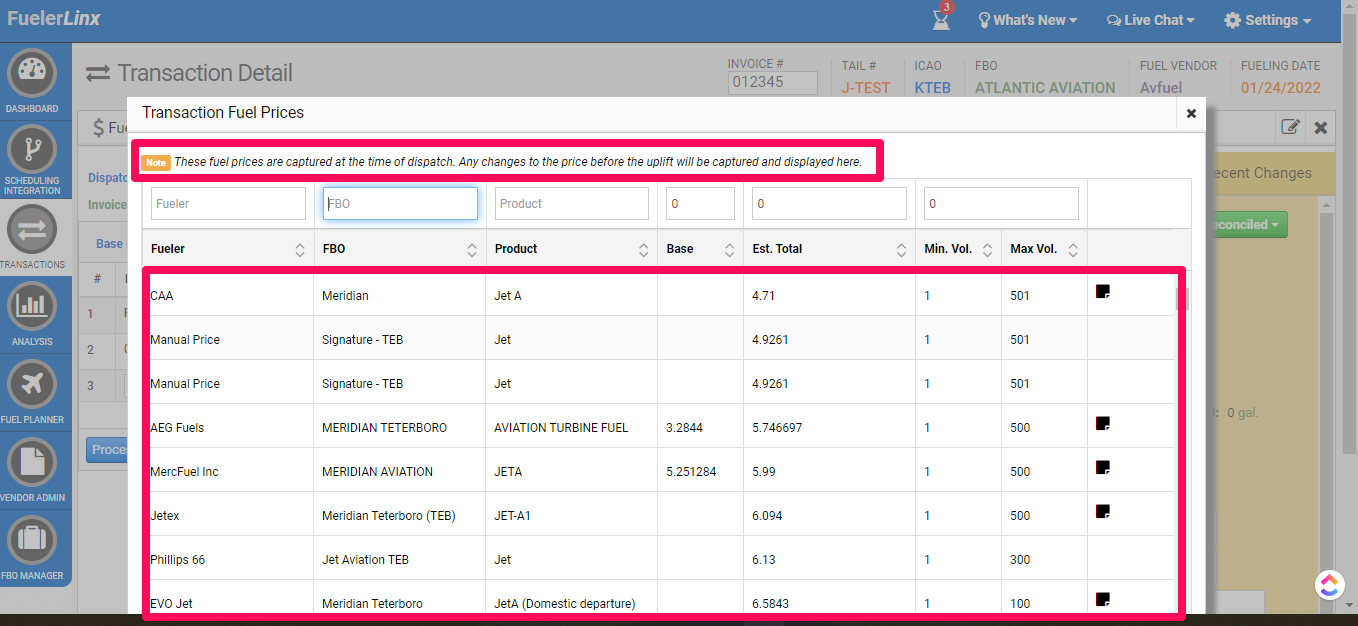Image resolution: width=1358 pixels, height=626 pixels.
Task: Click the Est. Total filter input
Action: pyautogui.click(x=830, y=203)
